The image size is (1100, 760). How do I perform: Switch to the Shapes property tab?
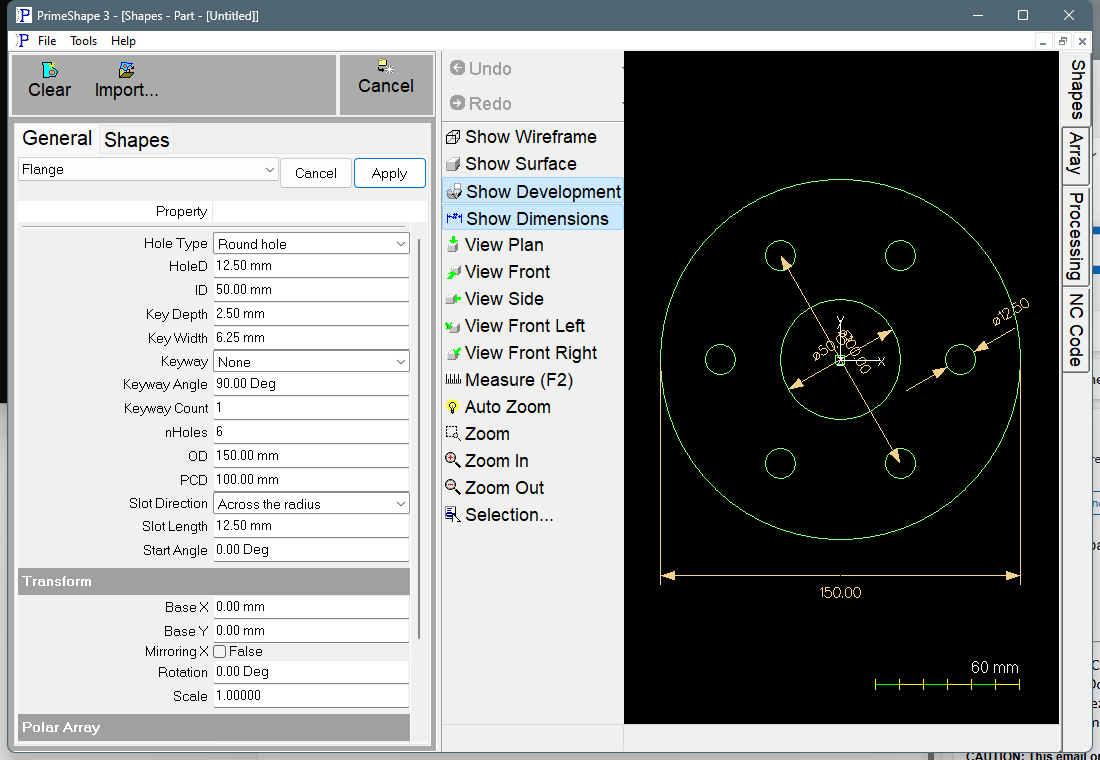tap(137, 140)
